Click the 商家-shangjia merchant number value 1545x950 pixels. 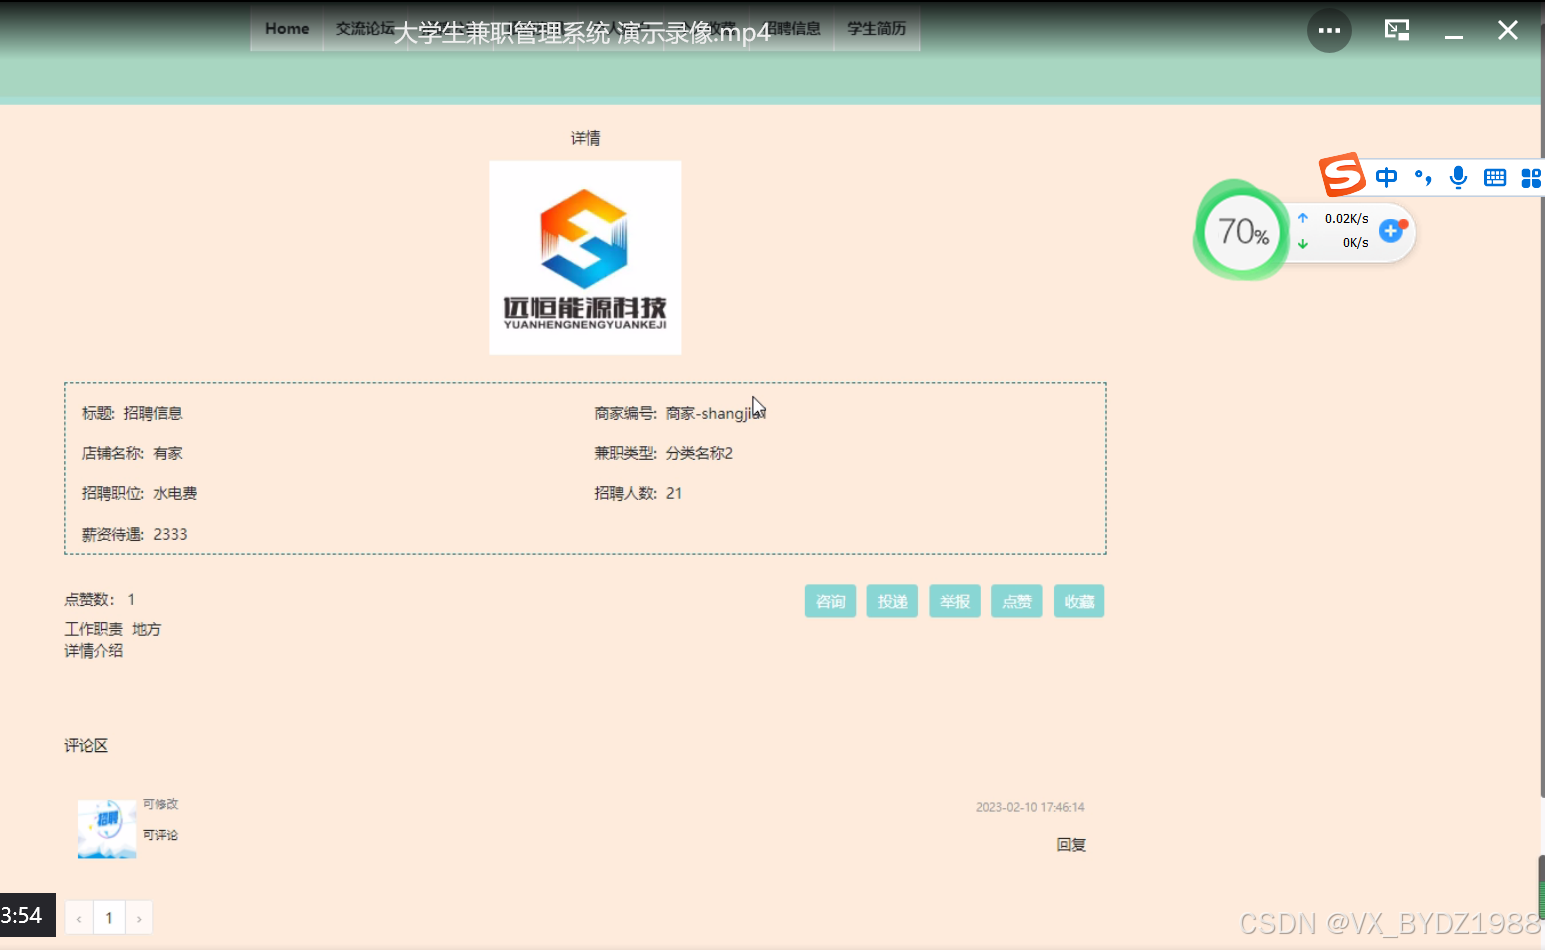(715, 413)
